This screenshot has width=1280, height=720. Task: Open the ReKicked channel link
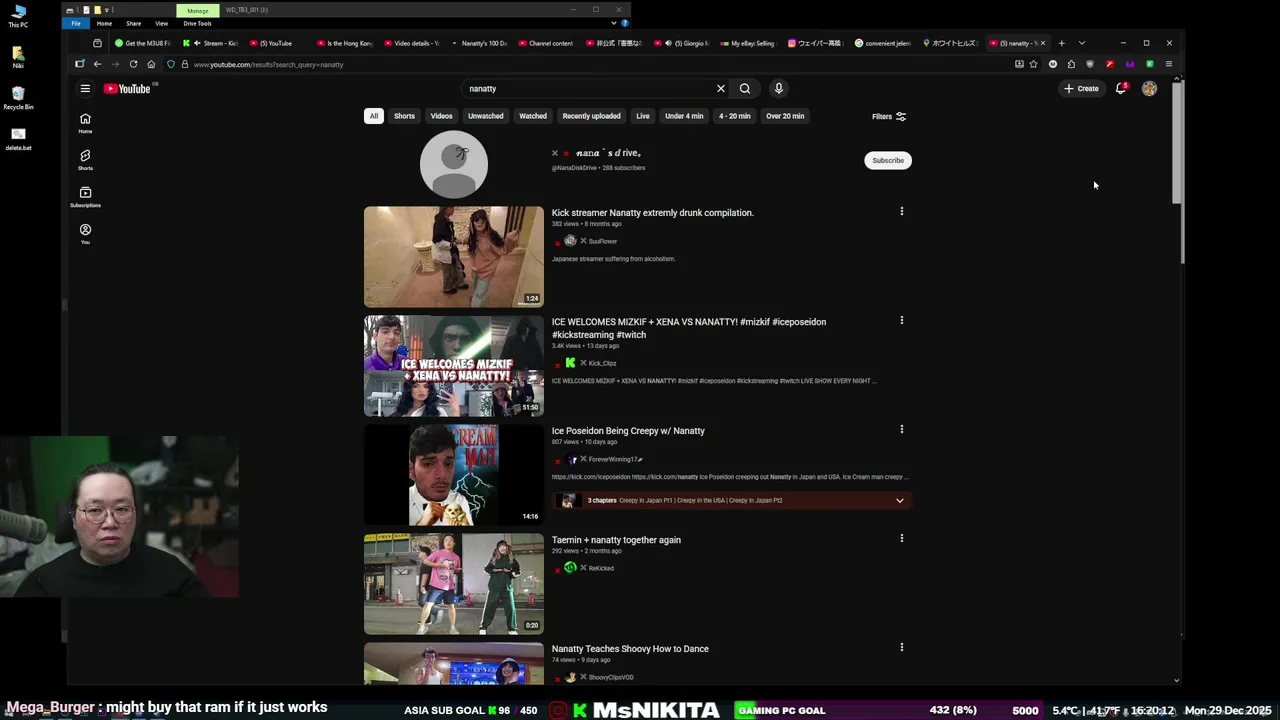tap(601, 568)
